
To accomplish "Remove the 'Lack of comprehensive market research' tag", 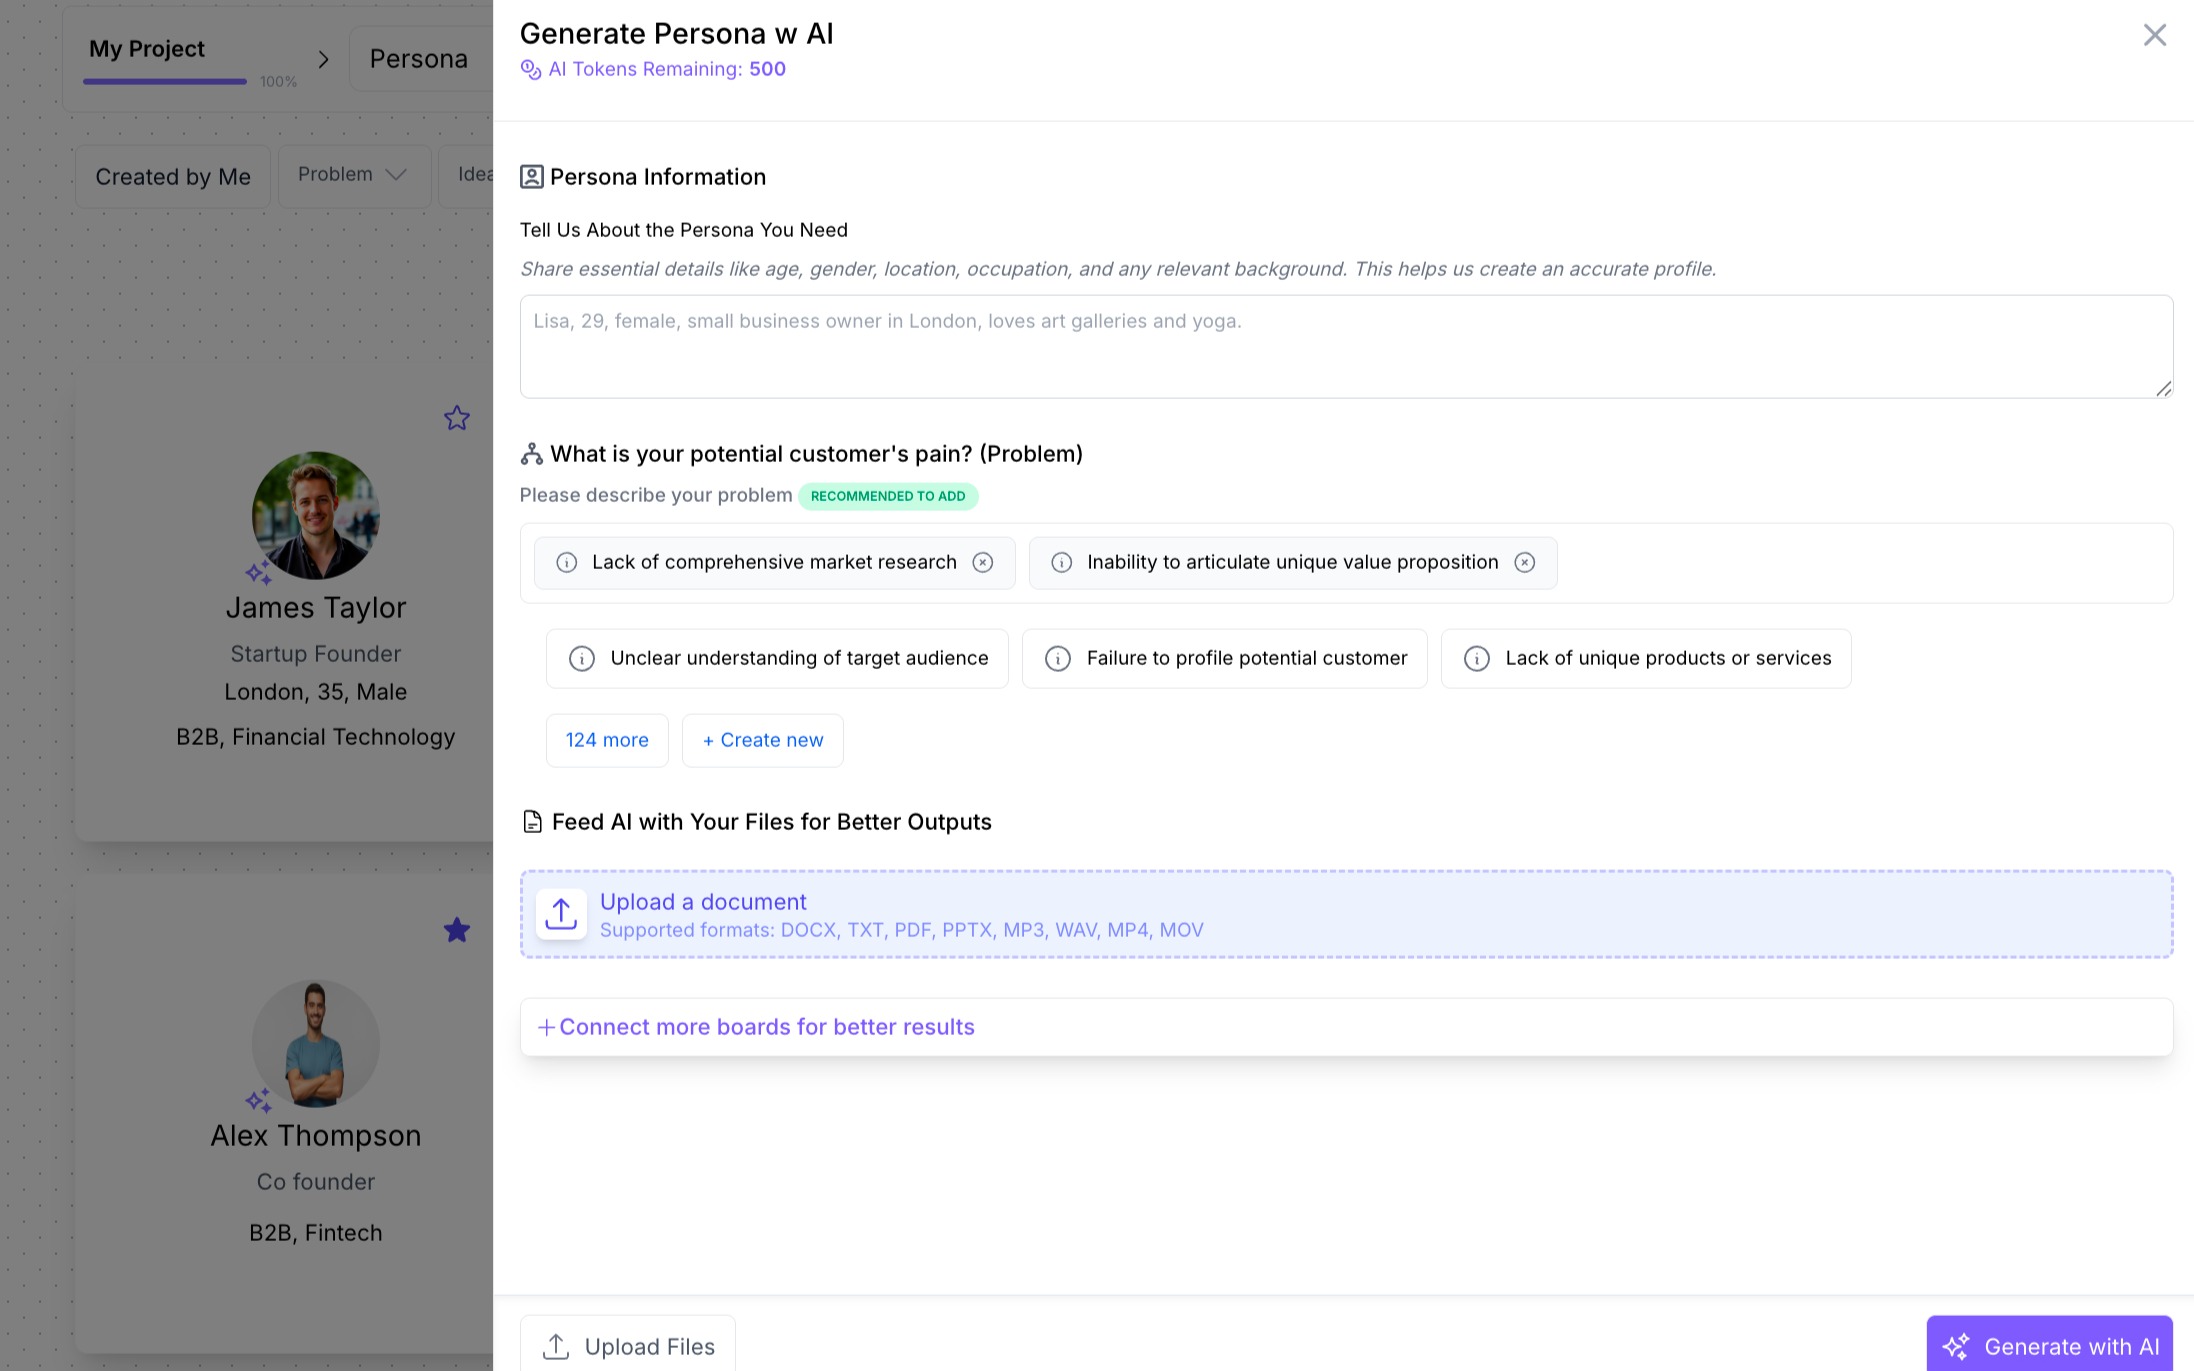I will pos(983,562).
